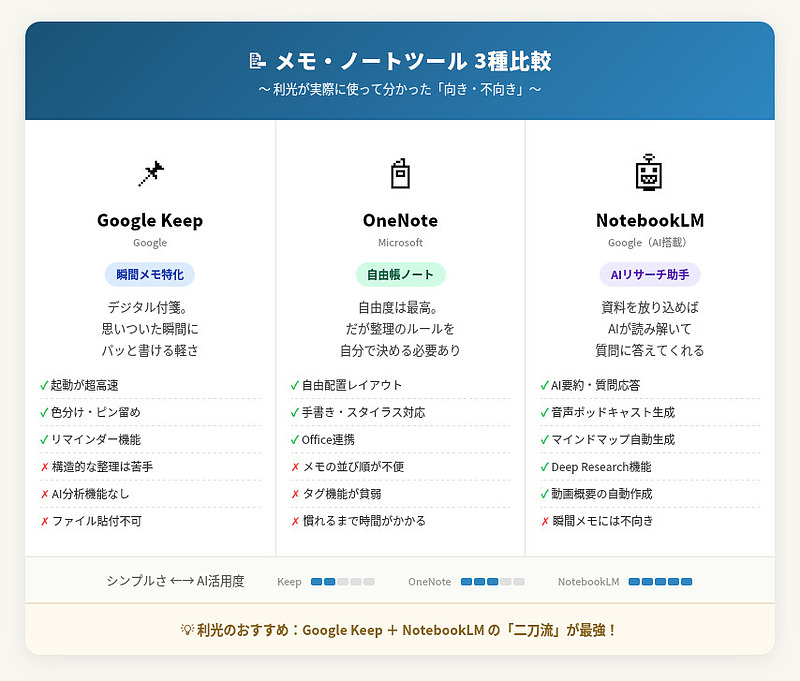Select the lightning pen icon above Google Keep
This screenshot has height=681, width=800.
point(150,172)
